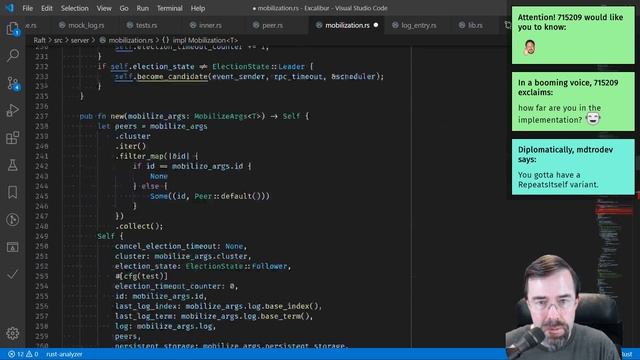Close mobilization.rs via unsaved dot
The height and width of the screenshot is (360, 640).
376,25
